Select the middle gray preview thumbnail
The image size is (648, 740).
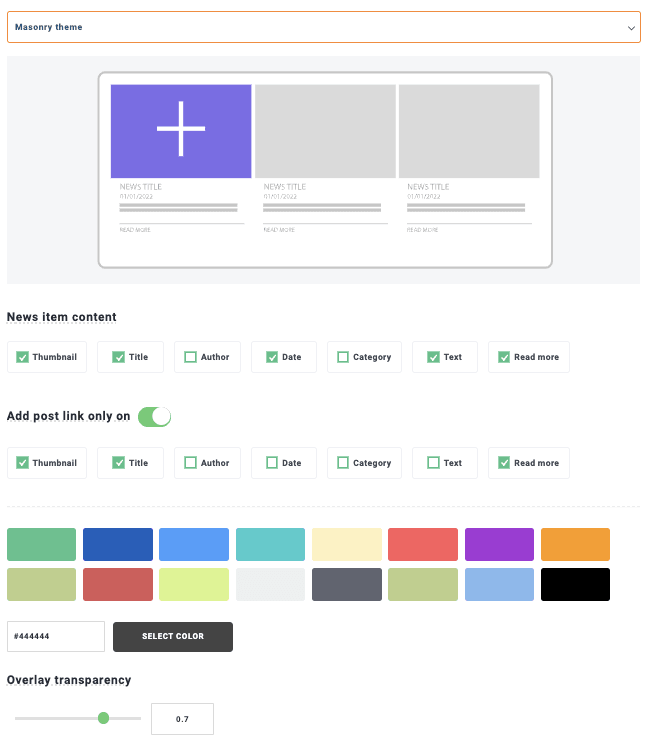[325, 130]
